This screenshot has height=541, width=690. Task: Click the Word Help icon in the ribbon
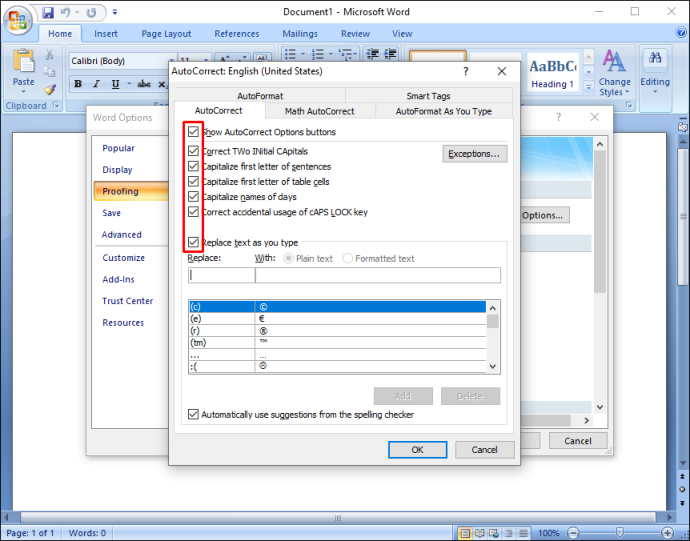click(680, 33)
